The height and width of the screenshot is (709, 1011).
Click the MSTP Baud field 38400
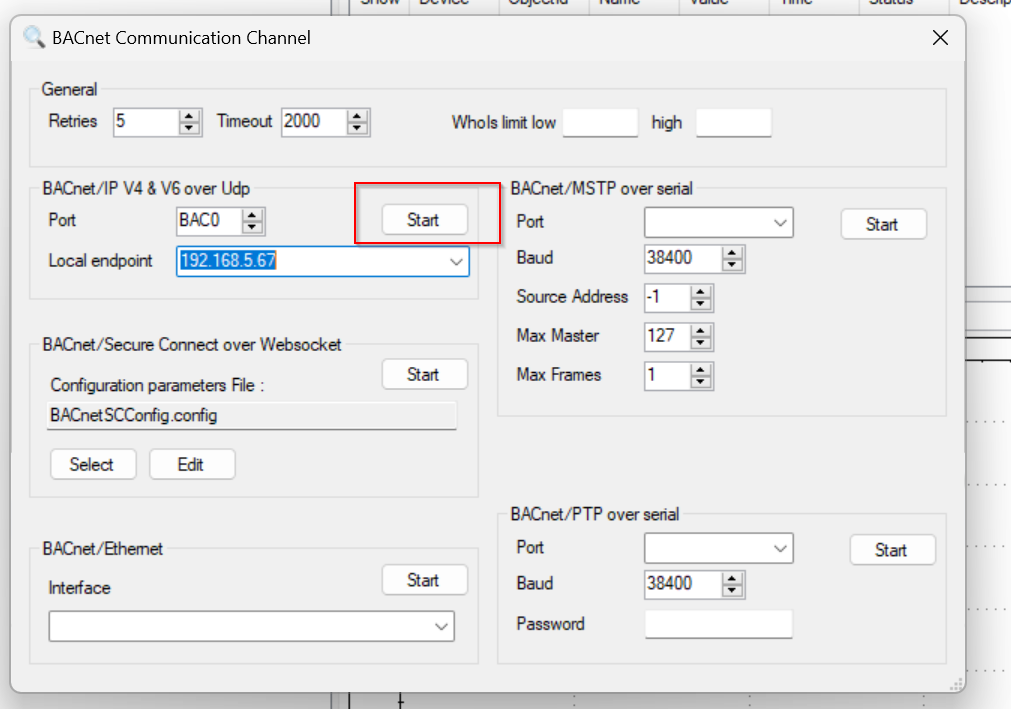click(683, 258)
